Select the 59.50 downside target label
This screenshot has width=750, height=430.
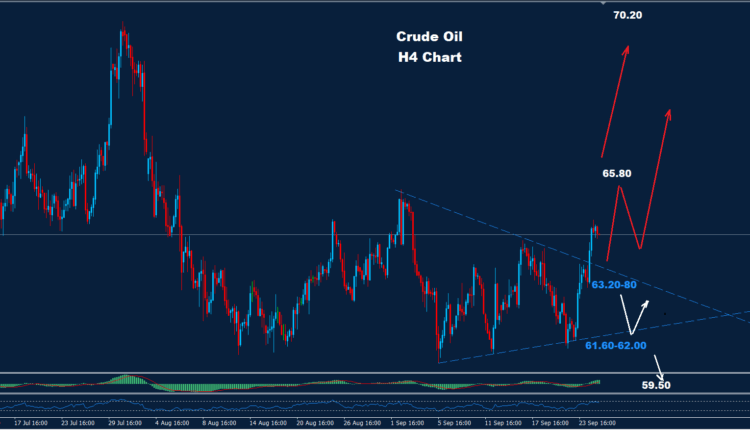tap(656, 383)
